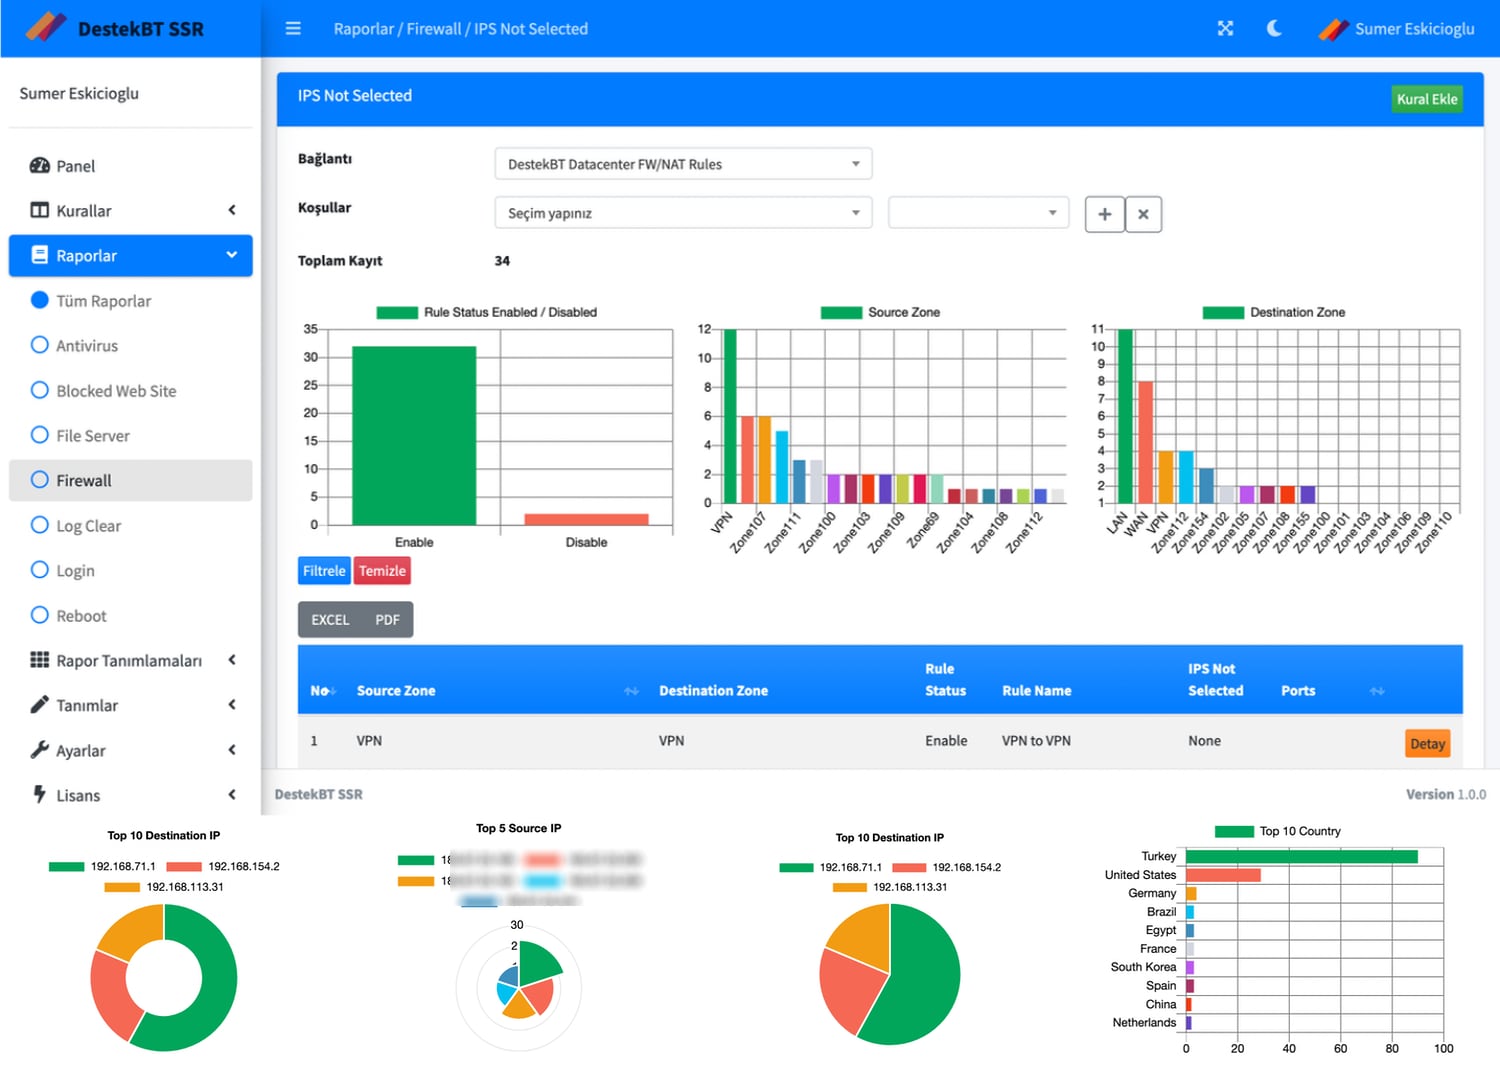The image size is (1500, 1067).
Task: Click the green Enable bar in chart
Action: coord(414,435)
